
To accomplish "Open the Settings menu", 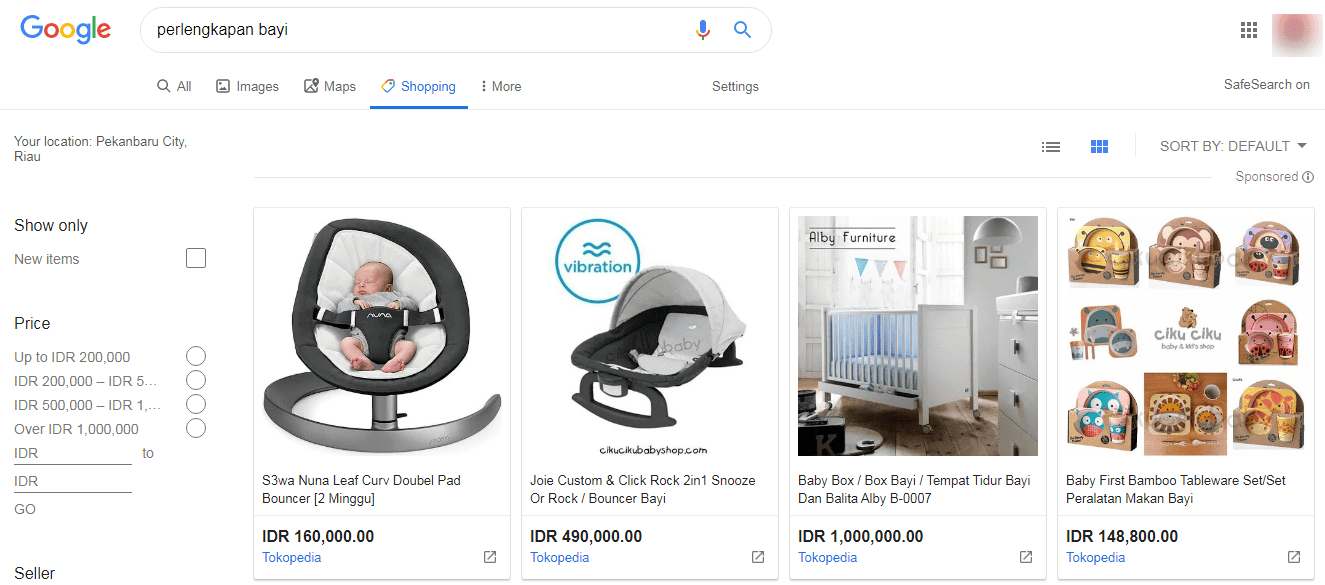I will [735, 87].
